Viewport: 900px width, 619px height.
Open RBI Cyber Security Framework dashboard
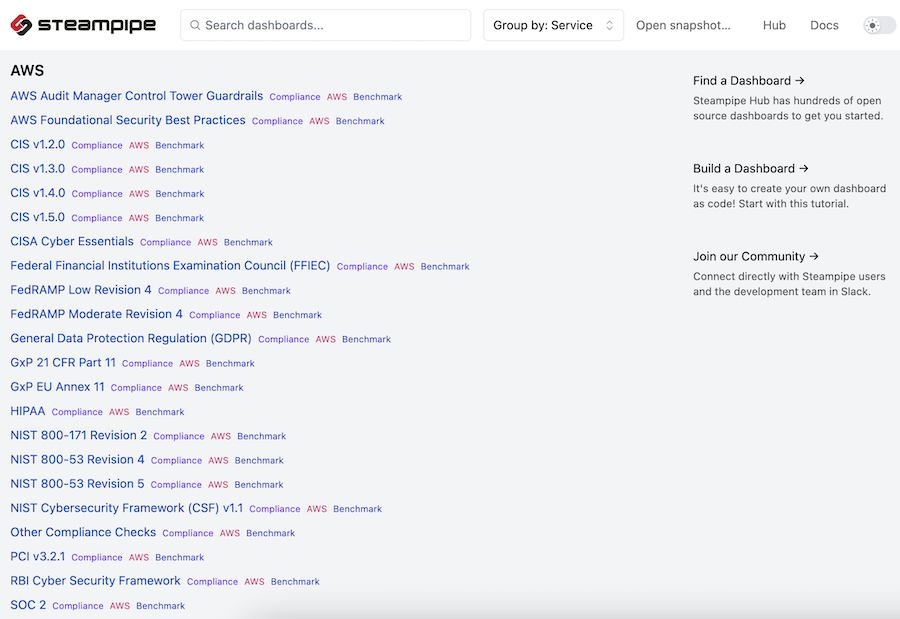tap(95, 581)
